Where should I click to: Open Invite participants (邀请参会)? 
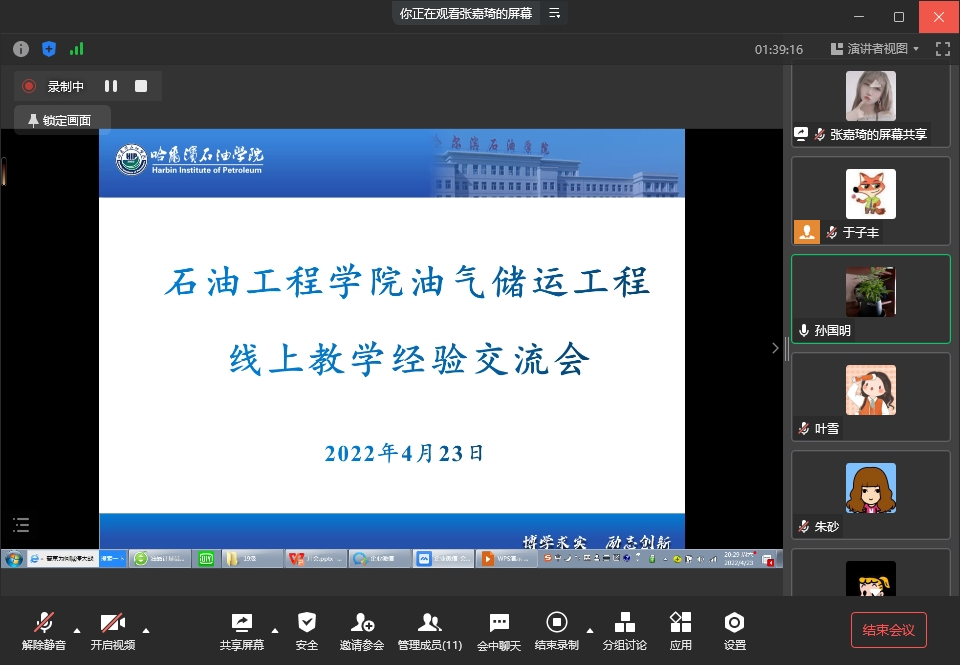[362, 630]
